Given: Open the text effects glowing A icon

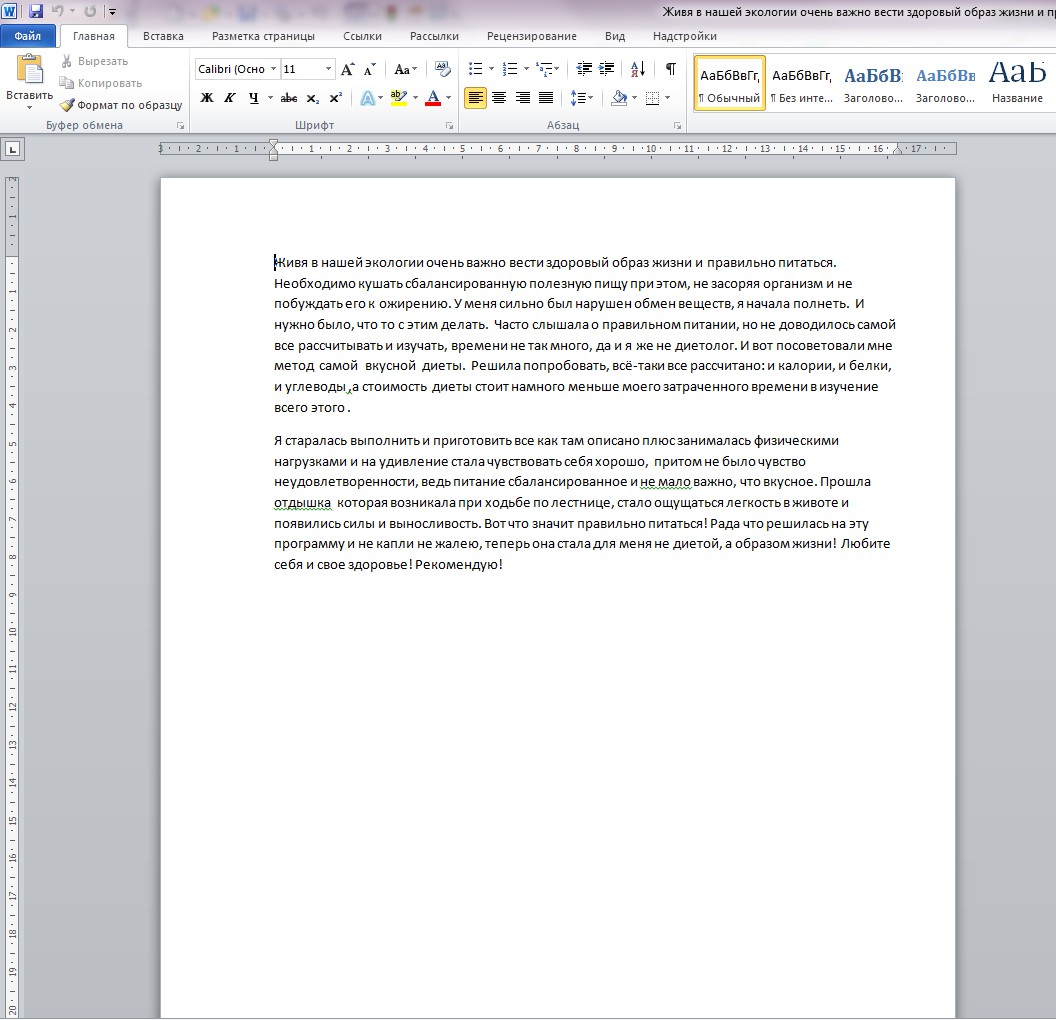Looking at the screenshot, I should click(368, 98).
